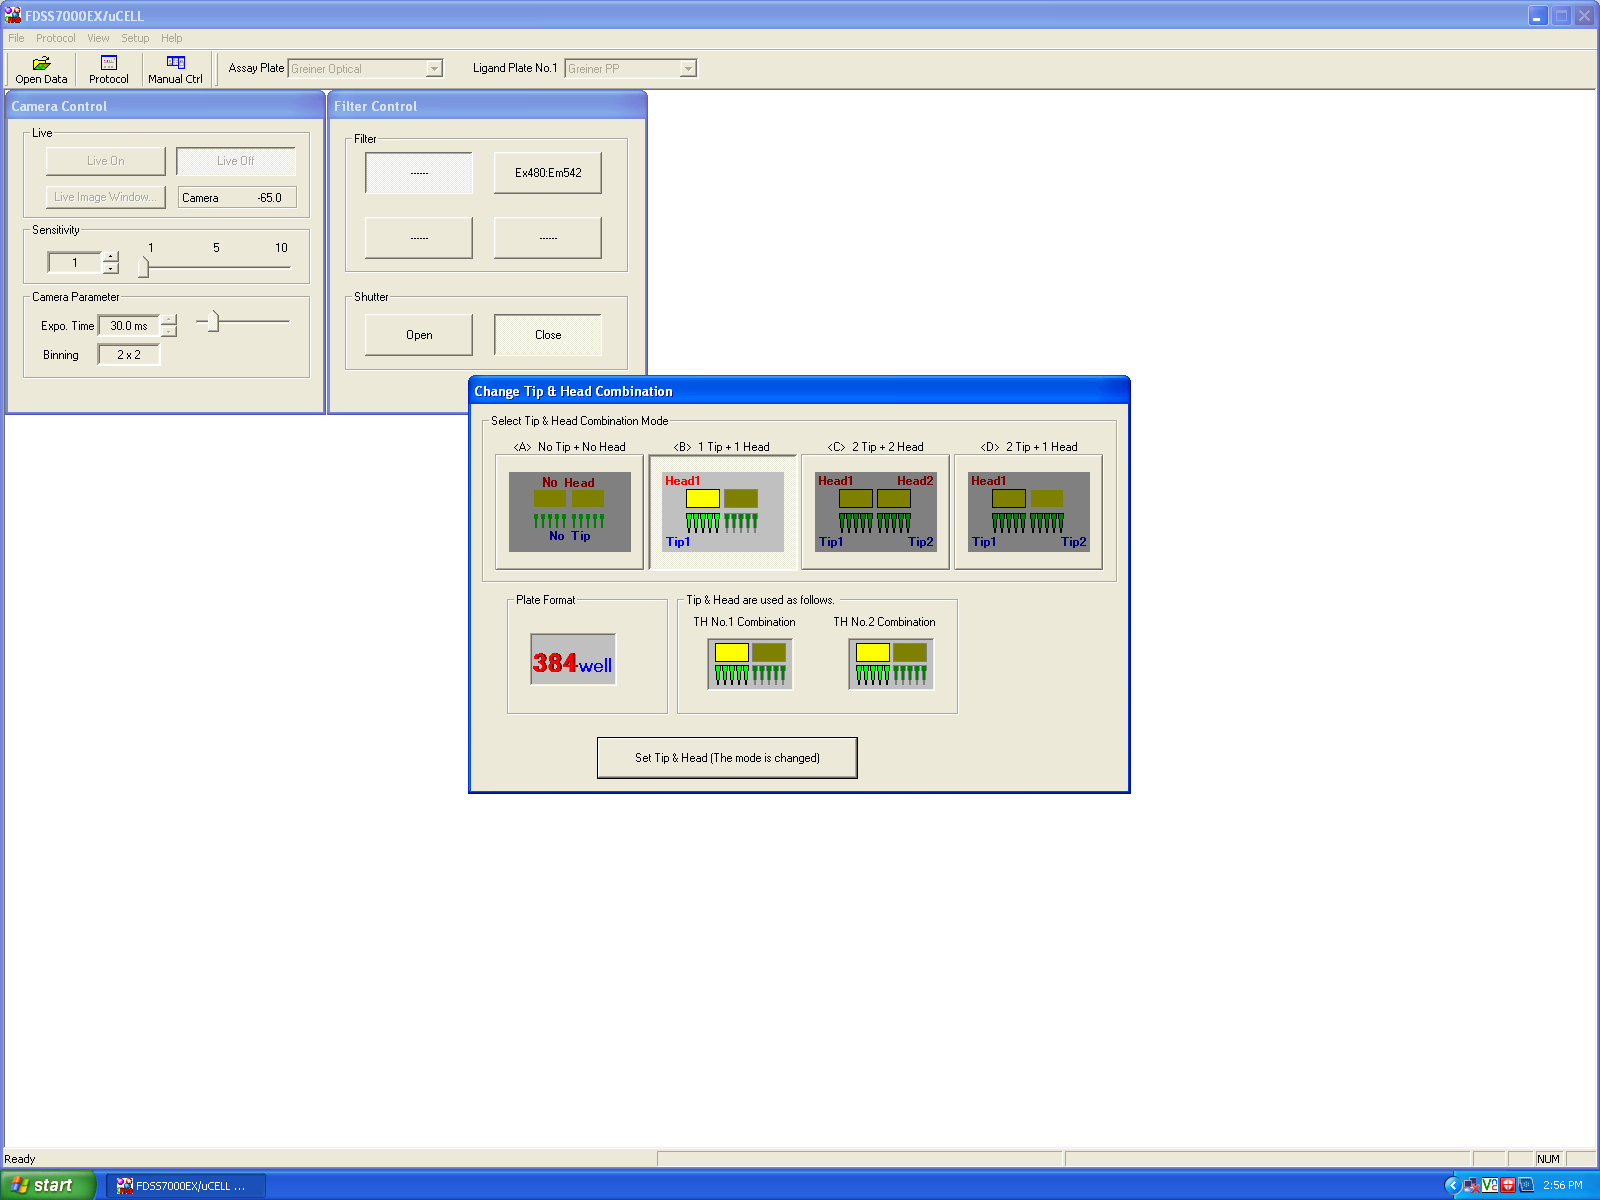Click the Windows start button
This screenshot has height=1200, width=1600.
pos(47,1185)
